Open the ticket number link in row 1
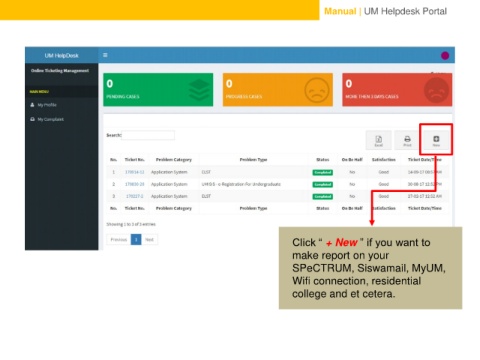Image resolution: width=480 pixels, height=360 pixels. [x=134, y=172]
